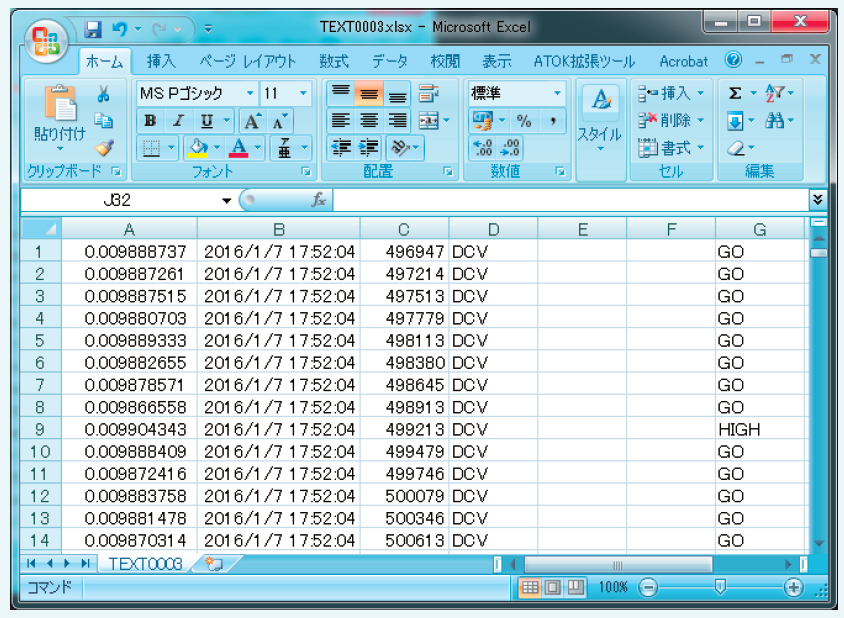Apply comma style number format

(552, 121)
